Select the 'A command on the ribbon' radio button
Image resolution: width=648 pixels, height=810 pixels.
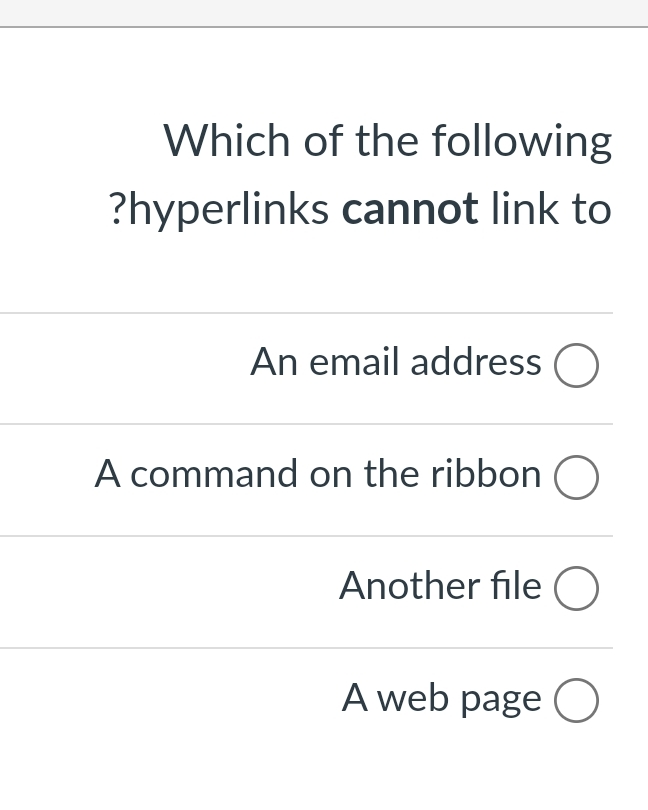(x=576, y=477)
